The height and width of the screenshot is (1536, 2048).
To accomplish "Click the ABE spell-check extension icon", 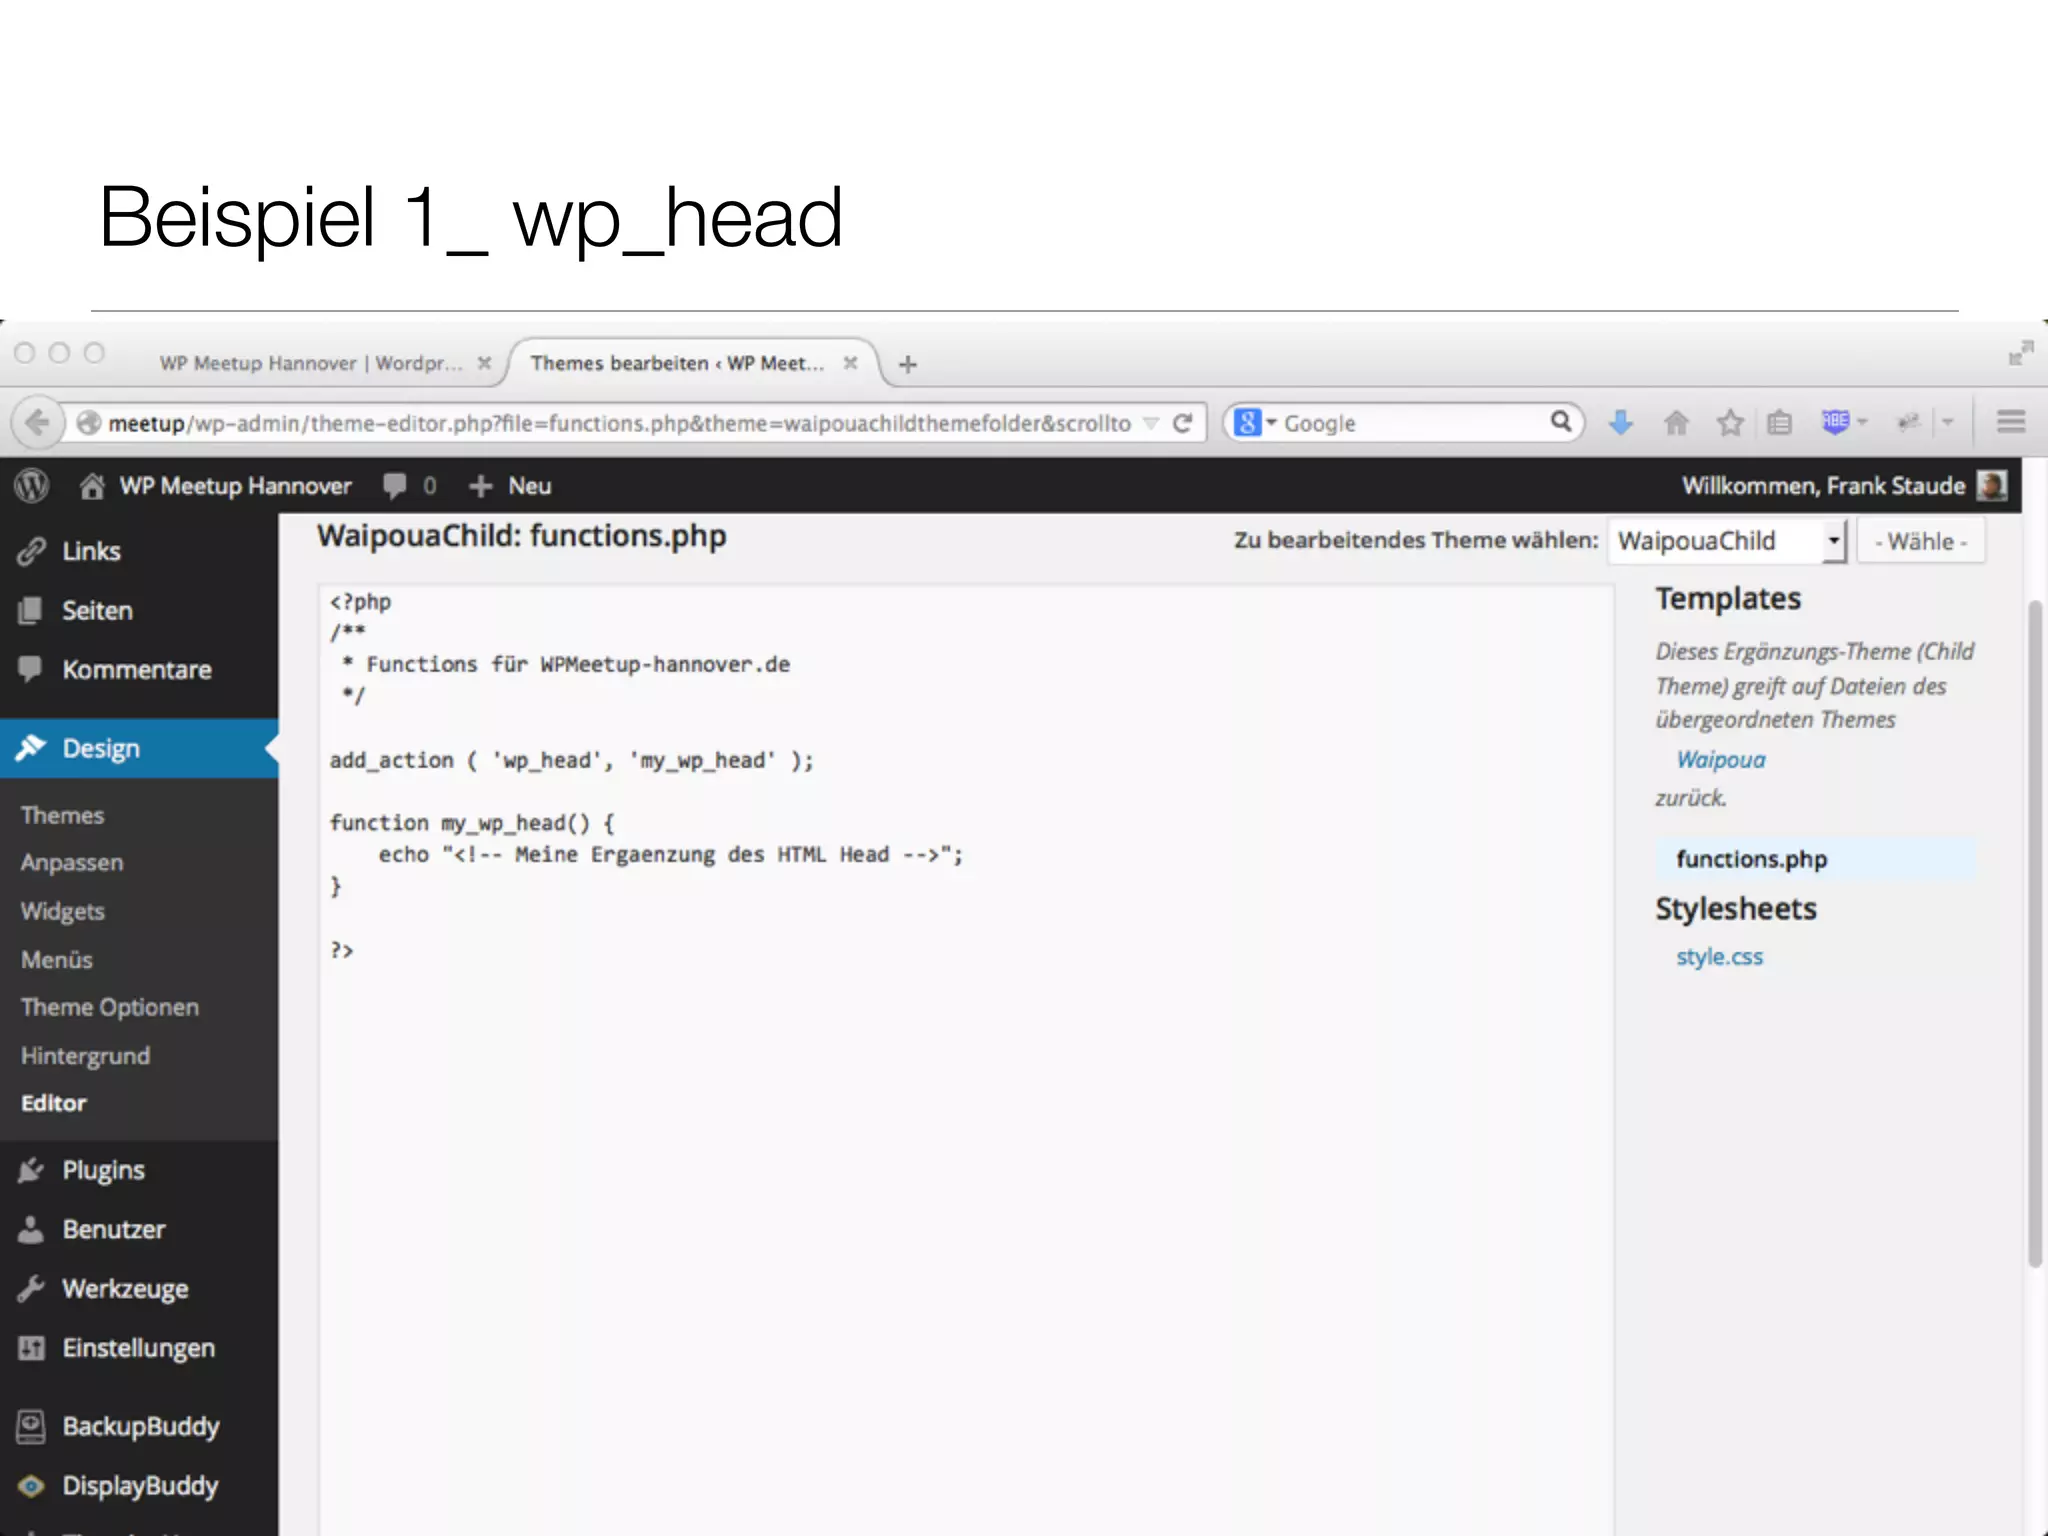I will pos(1835,422).
